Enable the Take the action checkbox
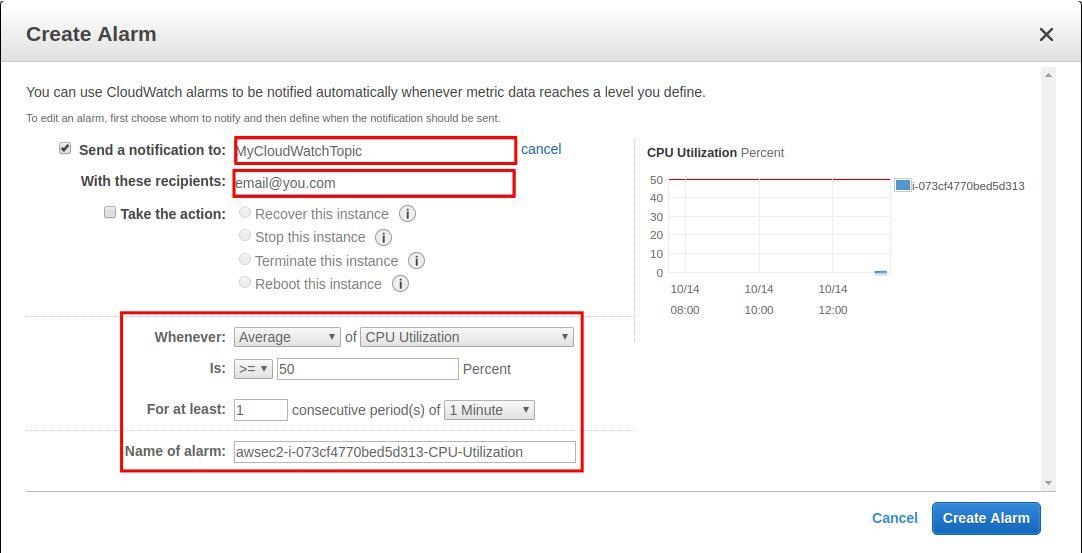Screen dimensions: 1082x553 [110, 213]
